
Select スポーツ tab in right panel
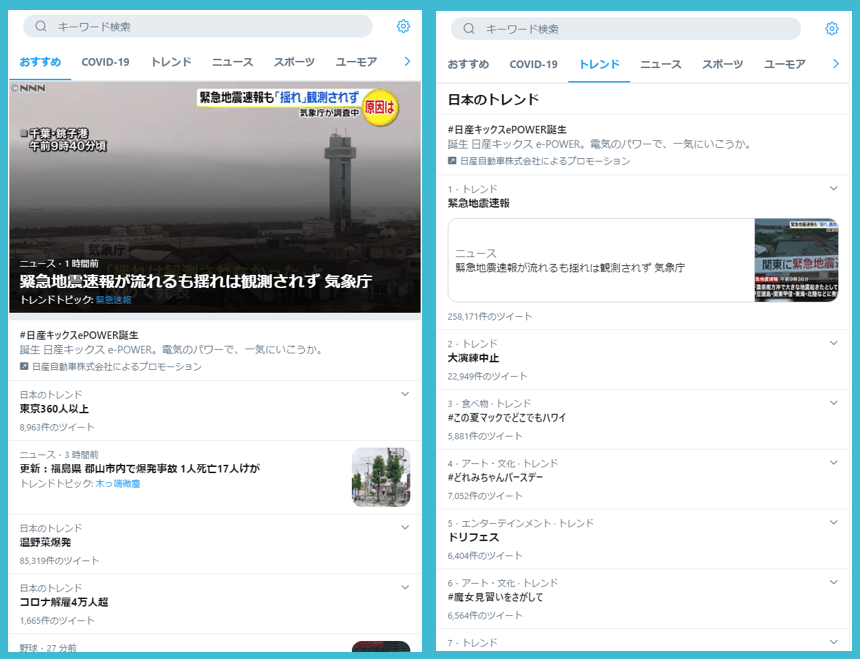[723, 64]
